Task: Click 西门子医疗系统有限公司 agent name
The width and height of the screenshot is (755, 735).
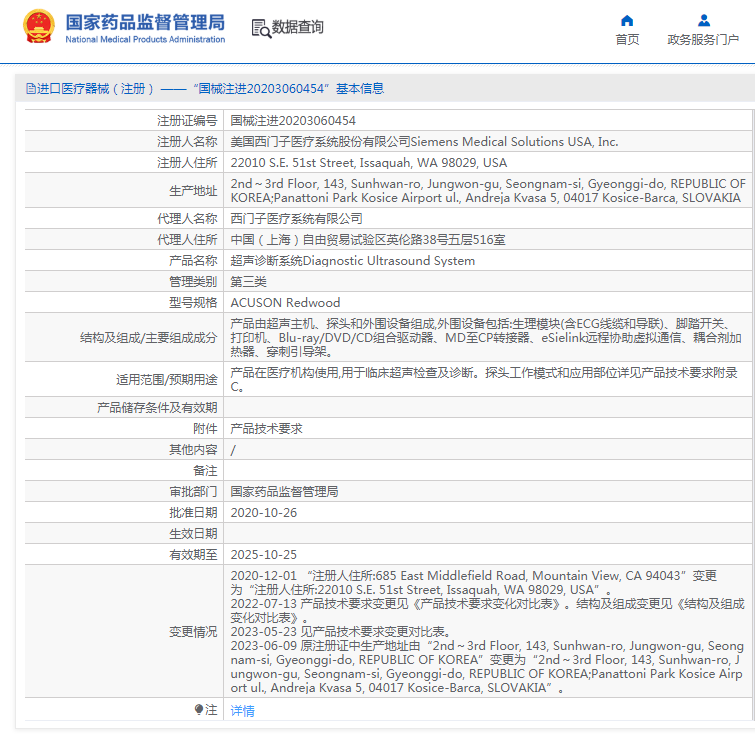Action: point(296,219)
